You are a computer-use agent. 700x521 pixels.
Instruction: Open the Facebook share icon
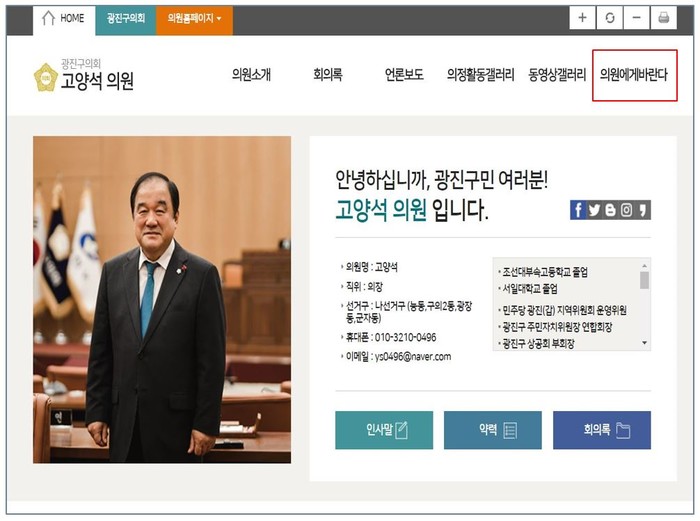578,210
